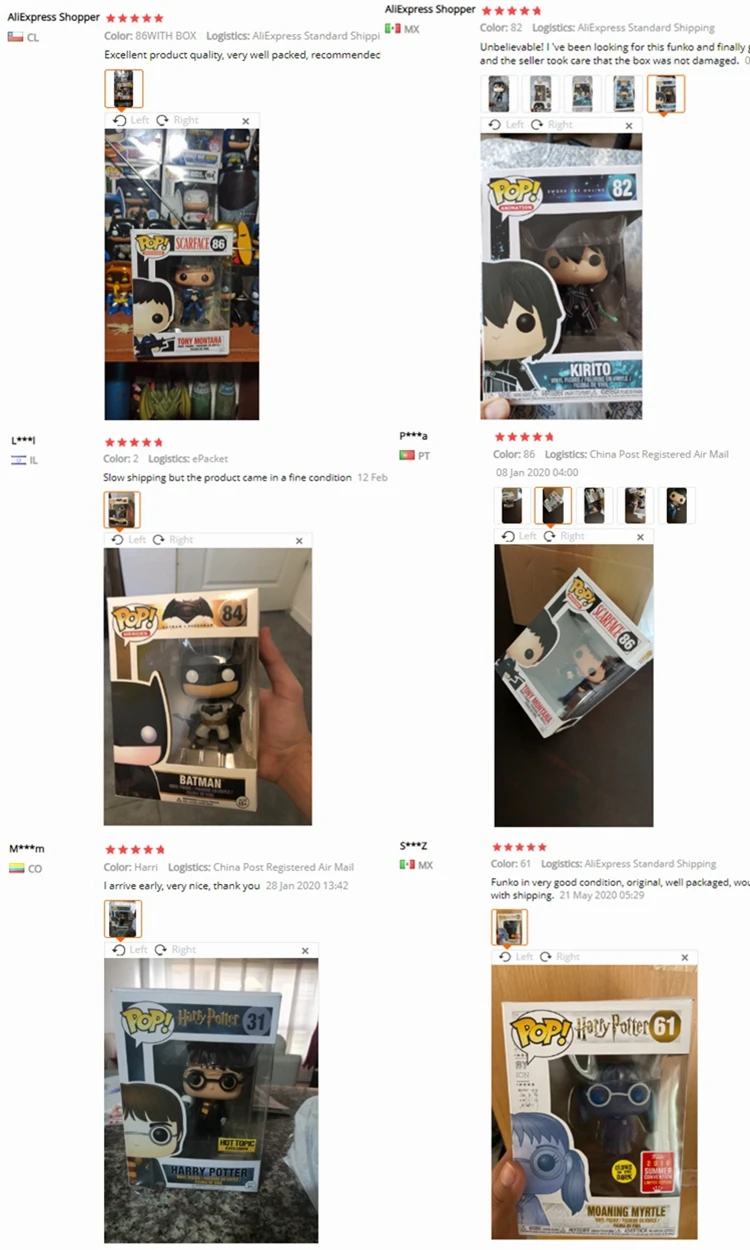Screen dimensions: 750x1250
Task: Rotate the Harry Potter 31 photo left
Action: (x=130, y=950)
